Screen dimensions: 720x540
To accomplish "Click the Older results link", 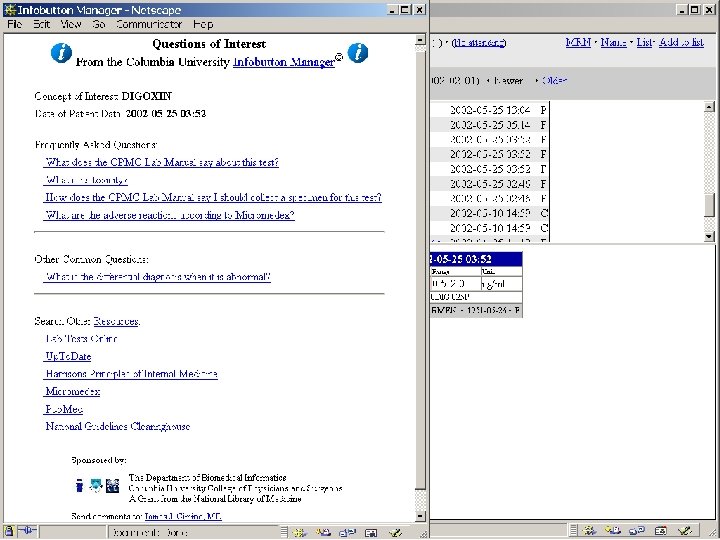I will pyautogui.click(x=555, y=80).
